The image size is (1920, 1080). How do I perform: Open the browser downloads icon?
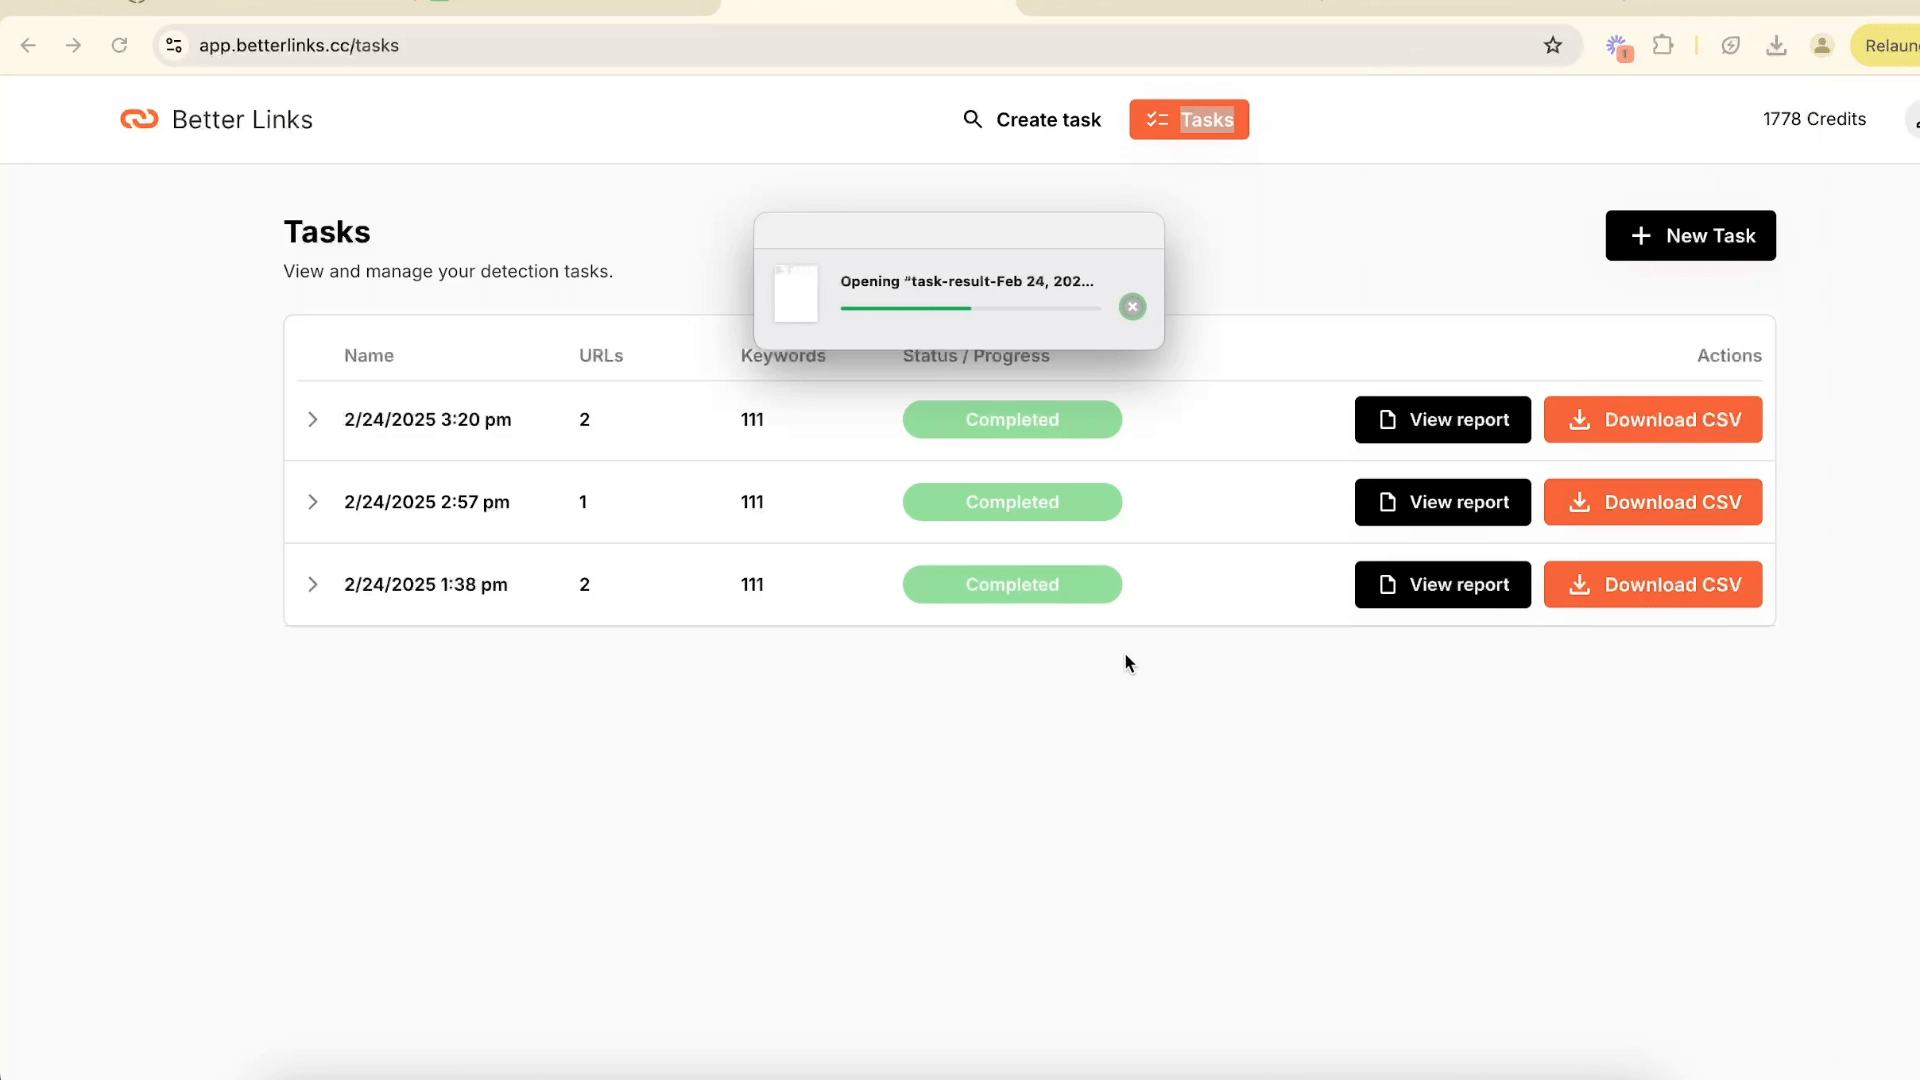[x=1776, y=45]
